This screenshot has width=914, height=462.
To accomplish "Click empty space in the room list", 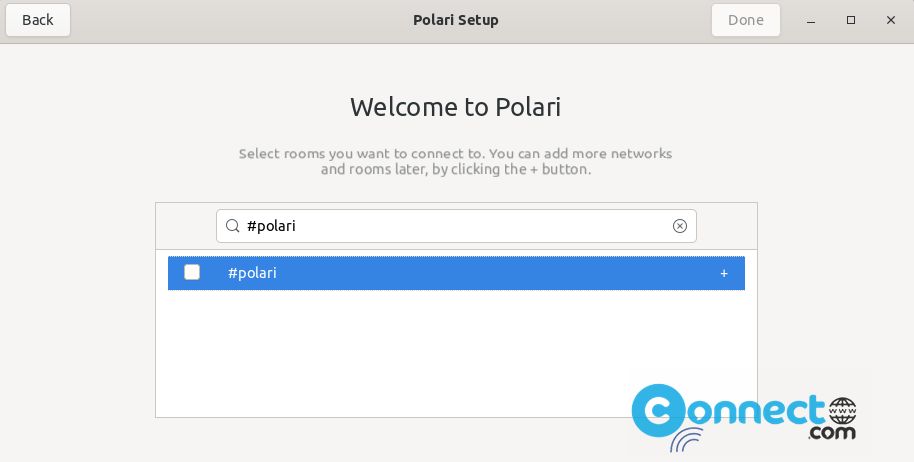I will [x=396, y=352].
